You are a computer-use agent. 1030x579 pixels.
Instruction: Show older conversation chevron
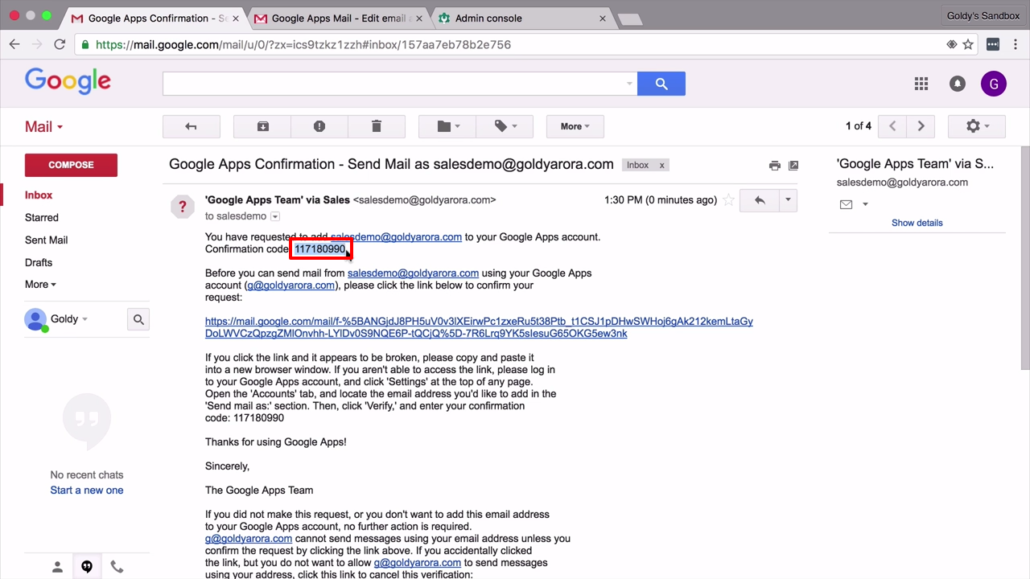(921, 126)
